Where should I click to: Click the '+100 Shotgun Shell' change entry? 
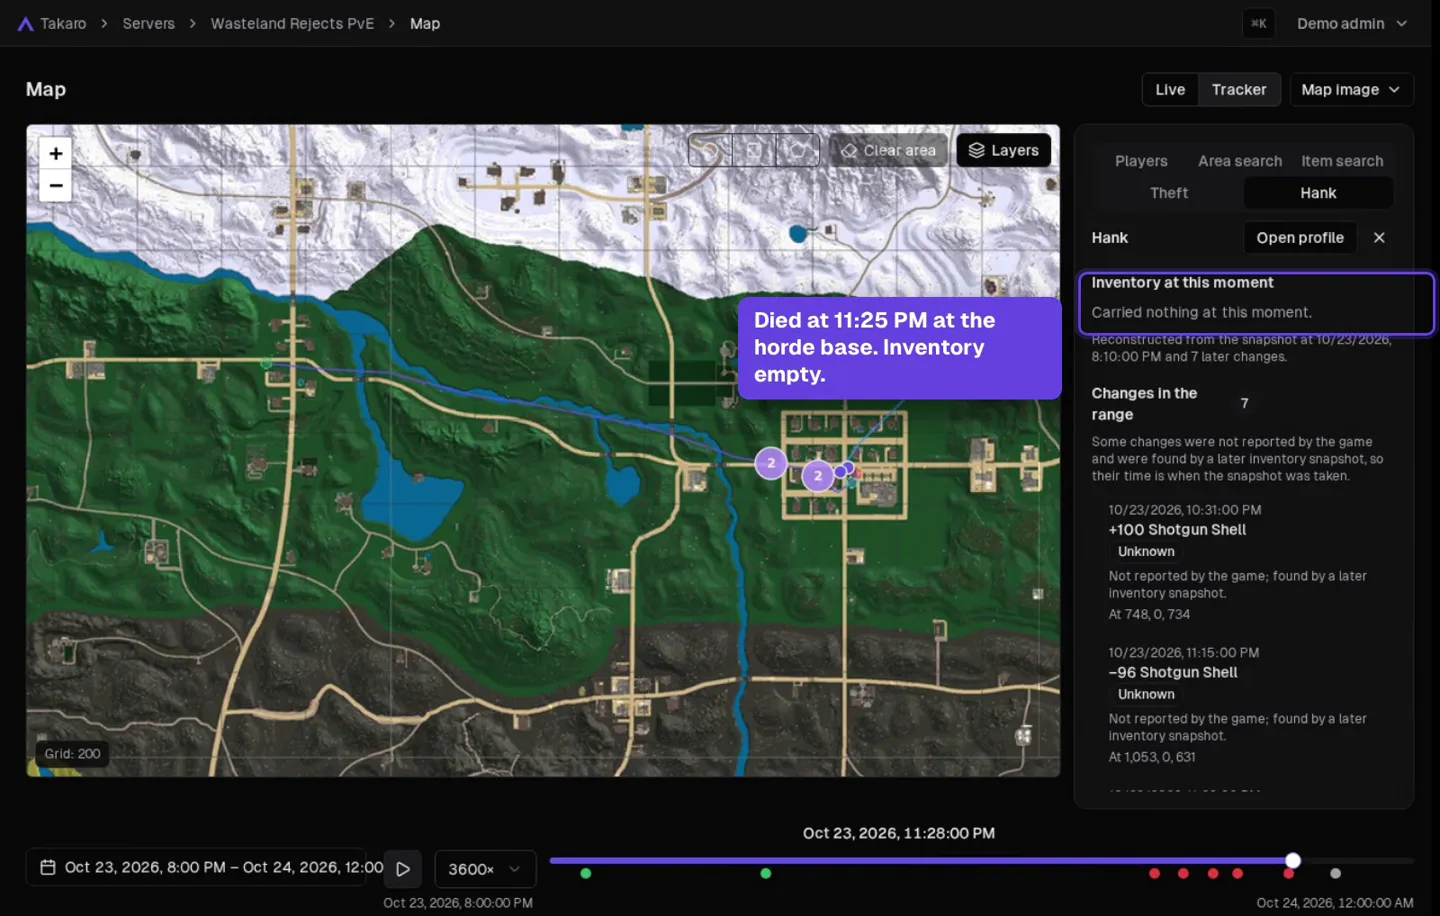point(1177,530)
